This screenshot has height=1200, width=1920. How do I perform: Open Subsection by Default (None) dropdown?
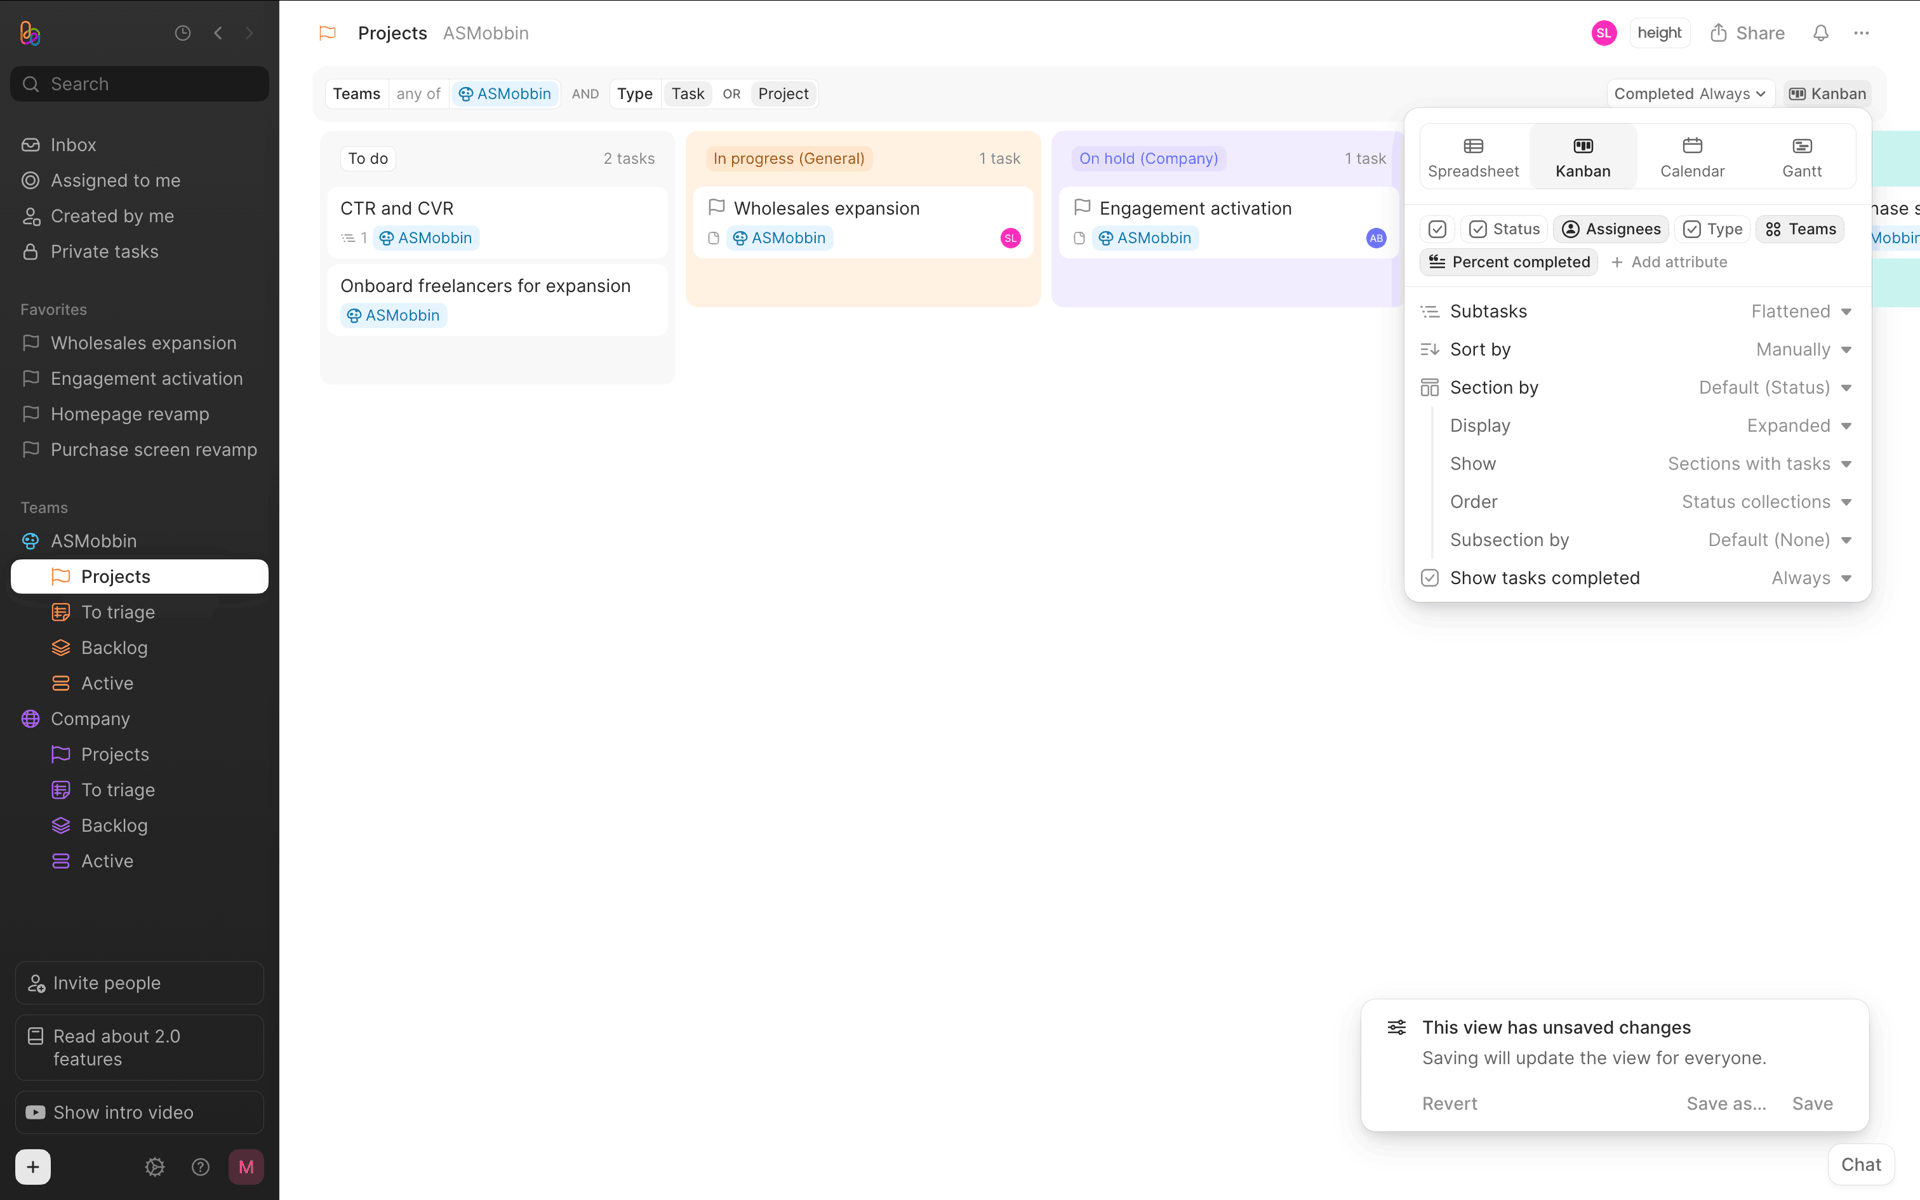(1780, 540)
